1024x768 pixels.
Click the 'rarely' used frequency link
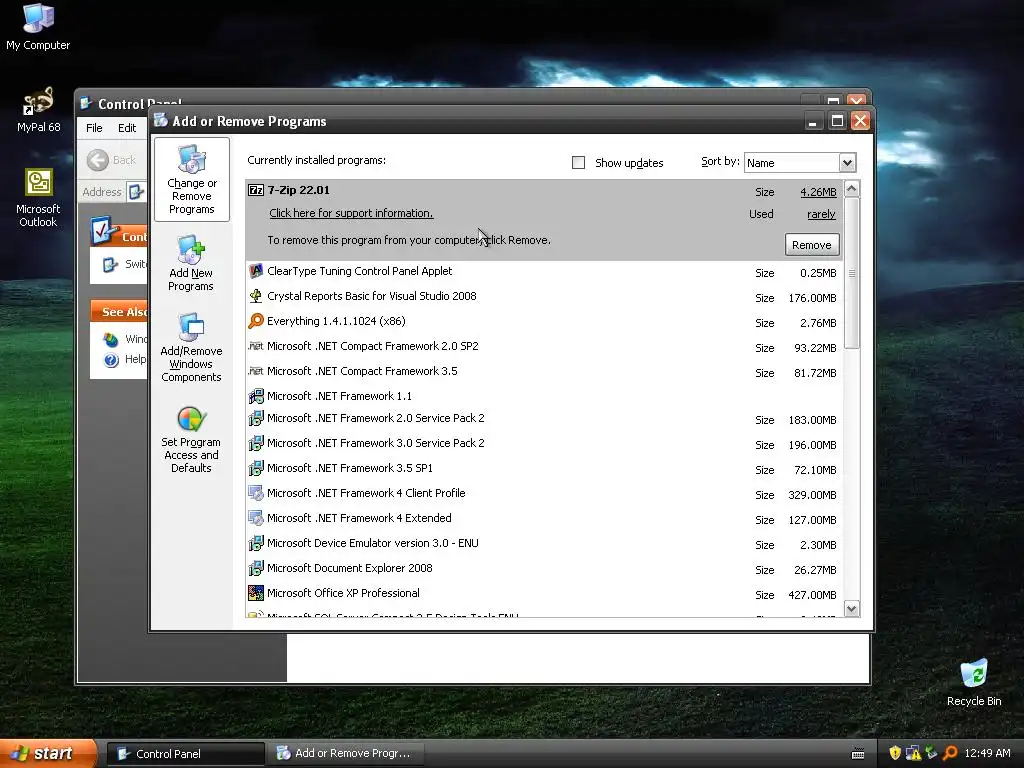click(821, 214)
